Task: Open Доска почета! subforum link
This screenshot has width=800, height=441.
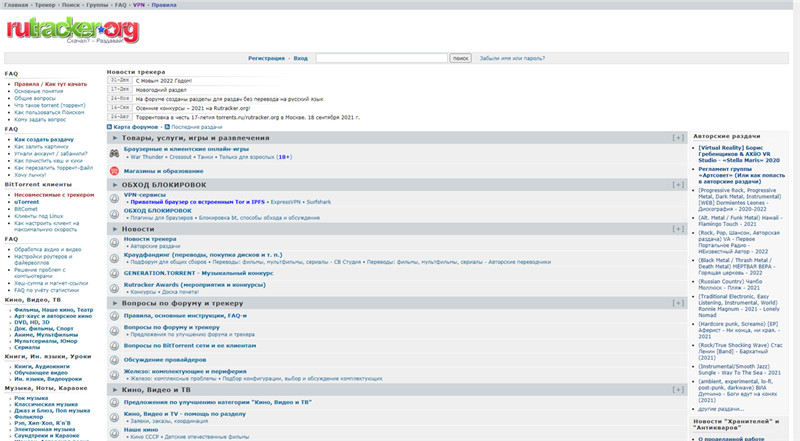Action: pyautogui.click(x=181, y=292)
